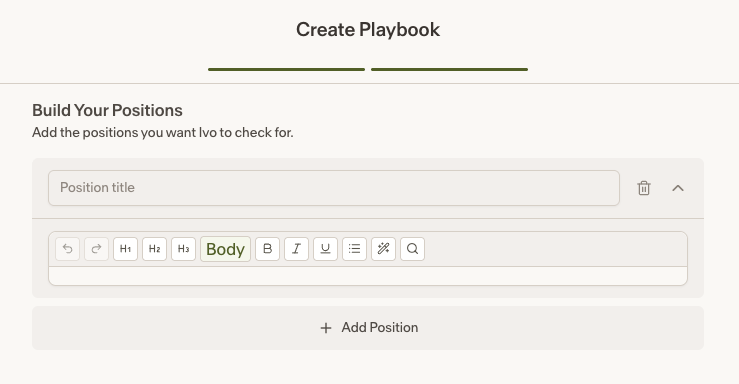Screen dimensions: 739x384
Task: Click into the position description editor area
Action: (368, 276)
